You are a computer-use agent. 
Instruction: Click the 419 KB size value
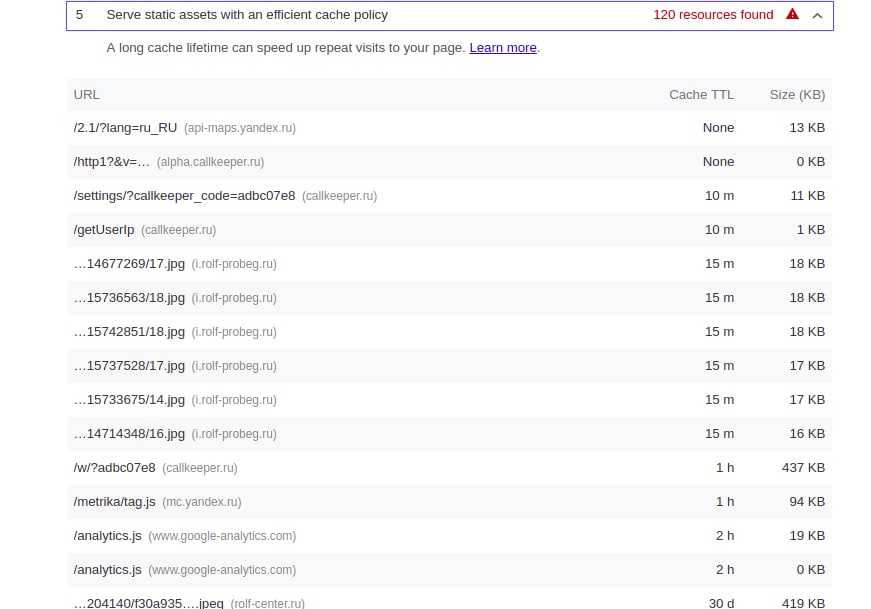803,603
